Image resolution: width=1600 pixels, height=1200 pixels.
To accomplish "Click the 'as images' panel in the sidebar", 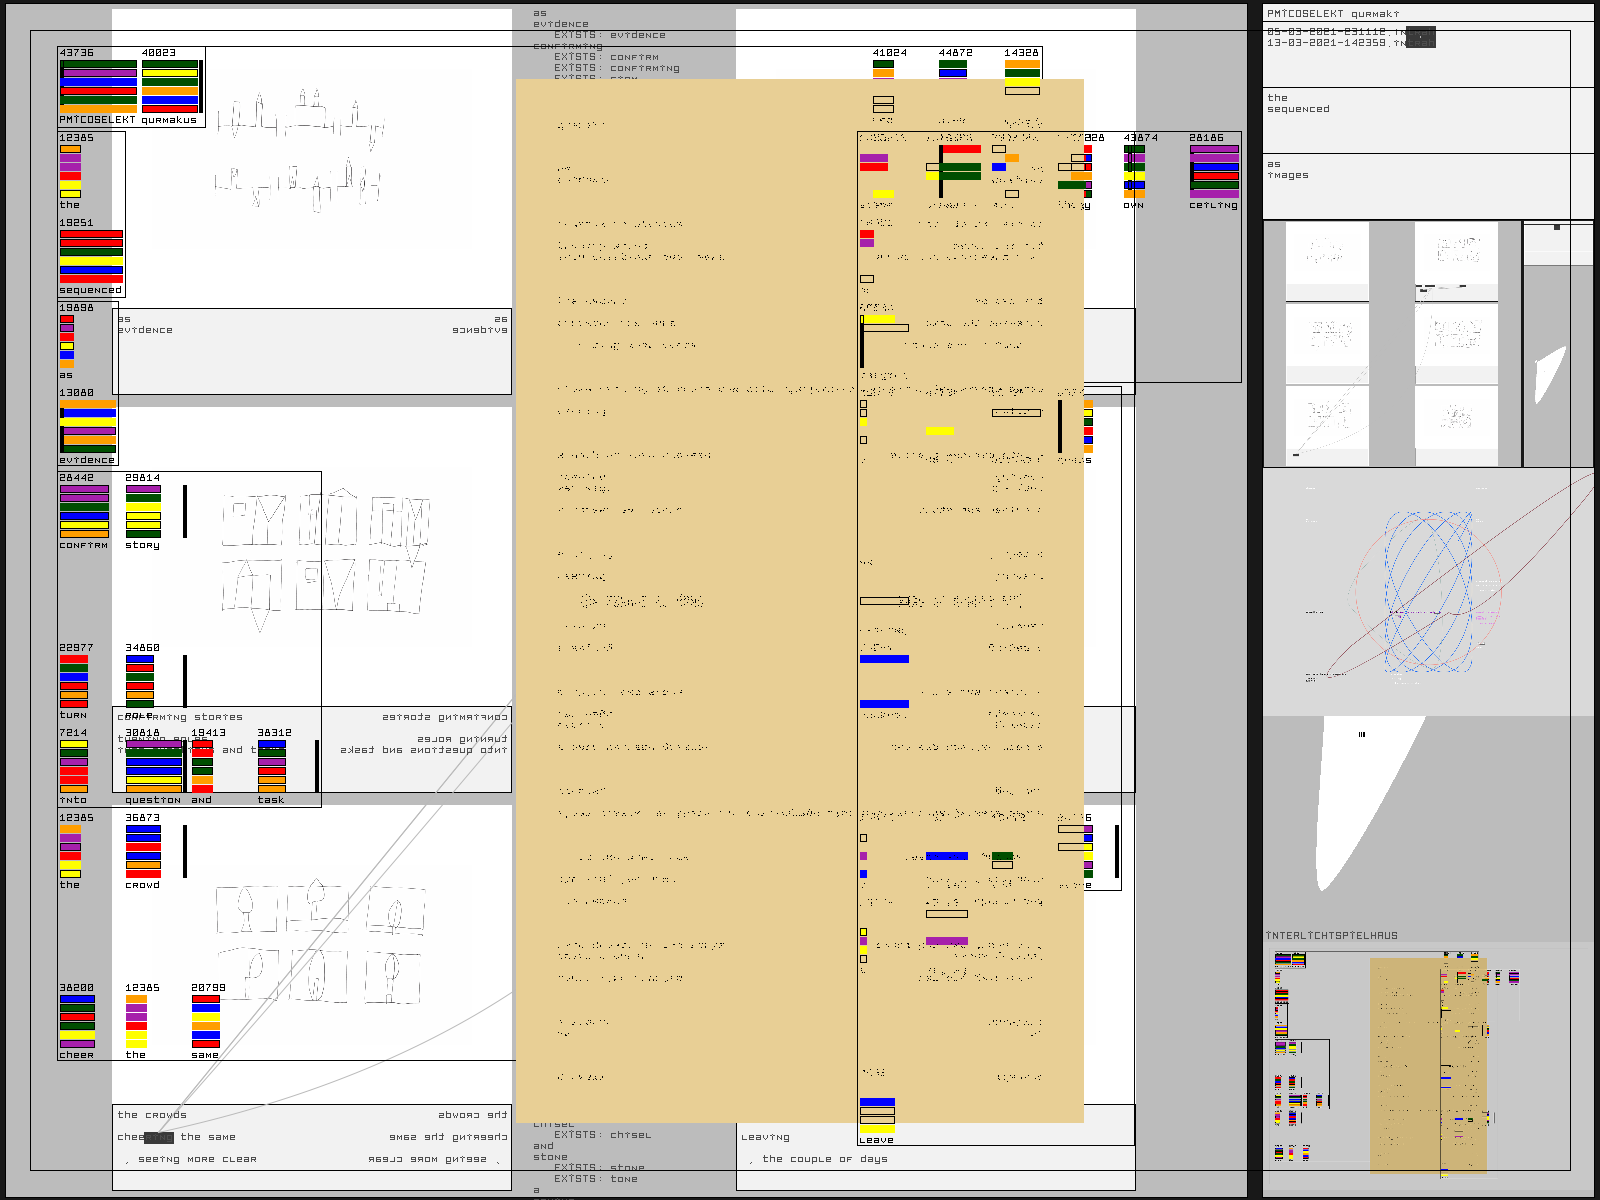I will coord(1428,186).
